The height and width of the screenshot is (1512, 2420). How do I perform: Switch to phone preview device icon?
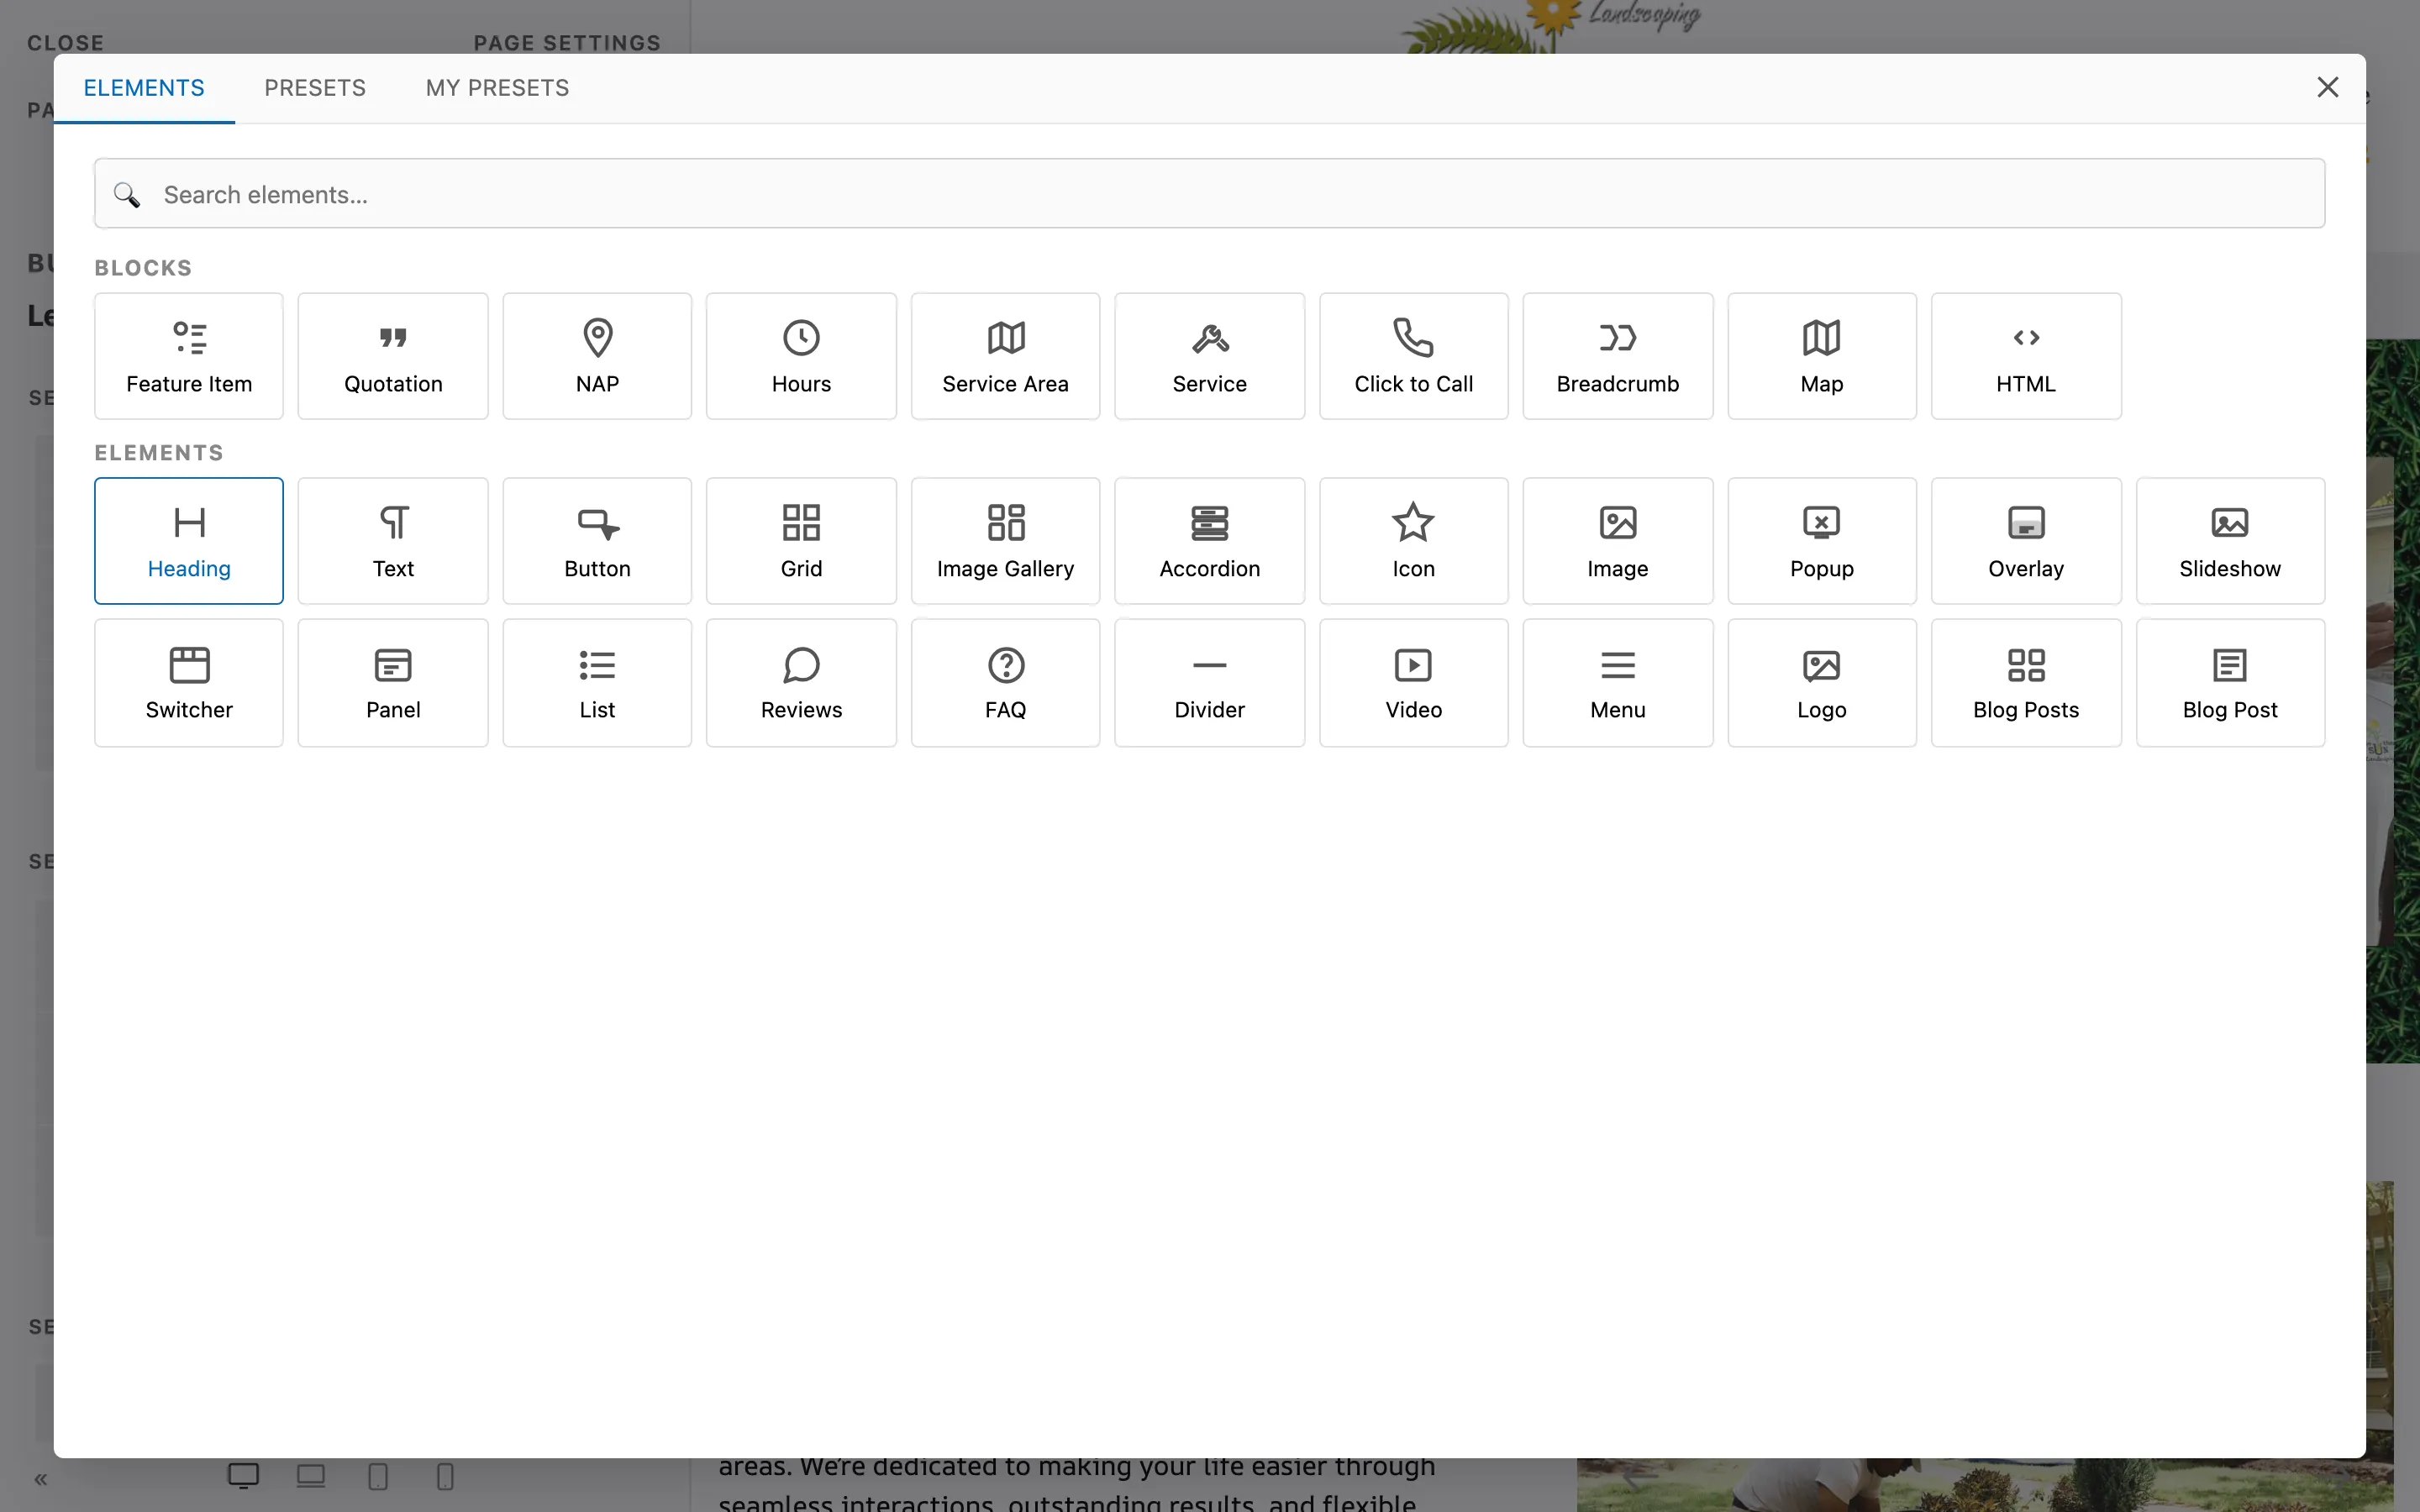[x=446, y=1477]
